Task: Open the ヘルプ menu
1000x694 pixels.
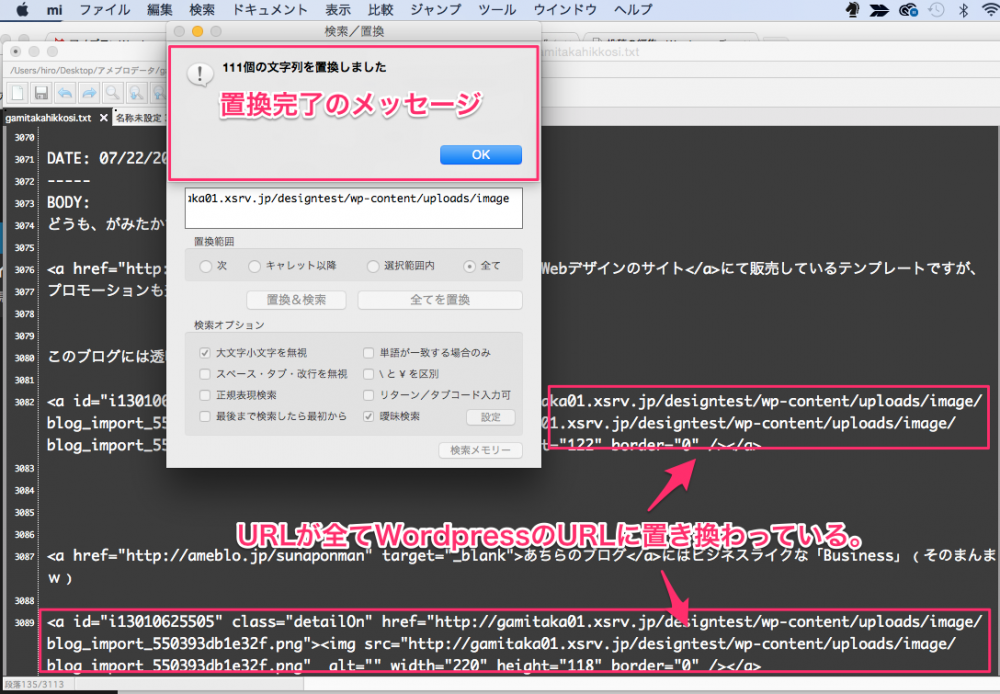Action: pos(633,10)
